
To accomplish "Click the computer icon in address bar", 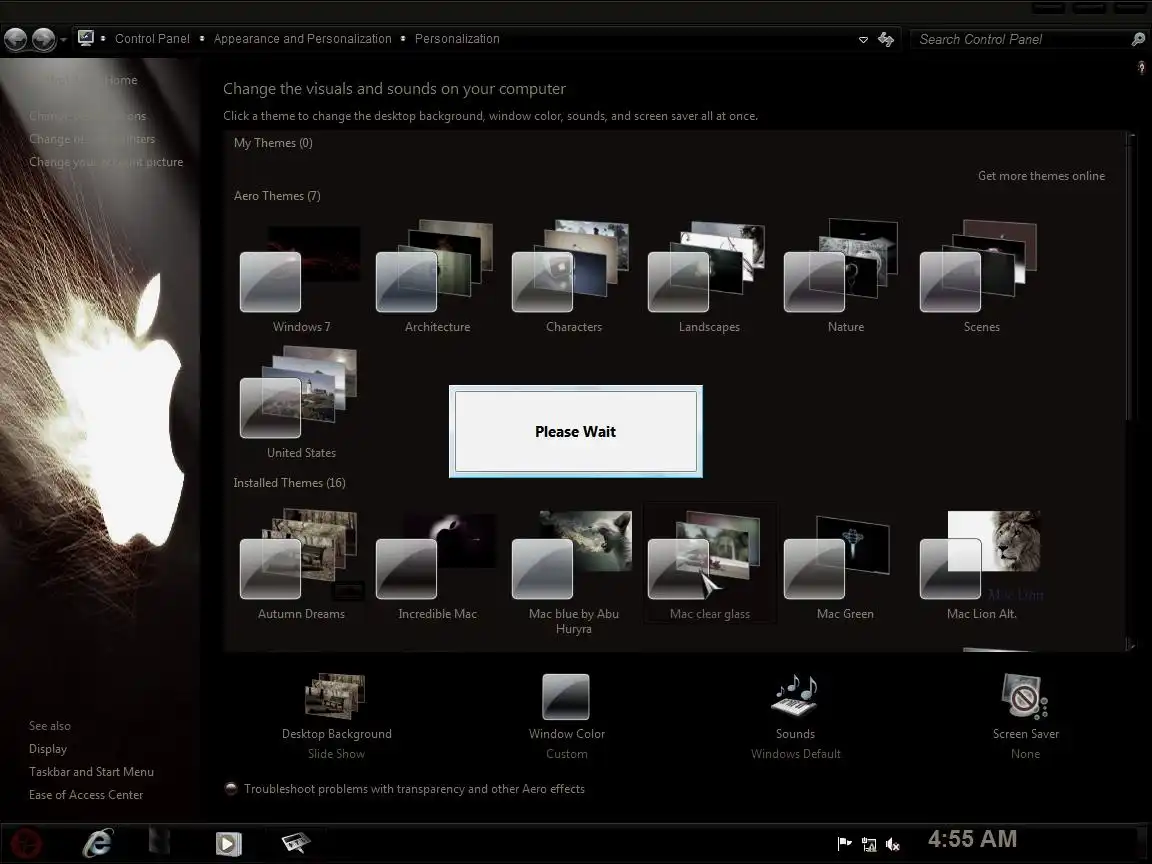I will (86, 38).
